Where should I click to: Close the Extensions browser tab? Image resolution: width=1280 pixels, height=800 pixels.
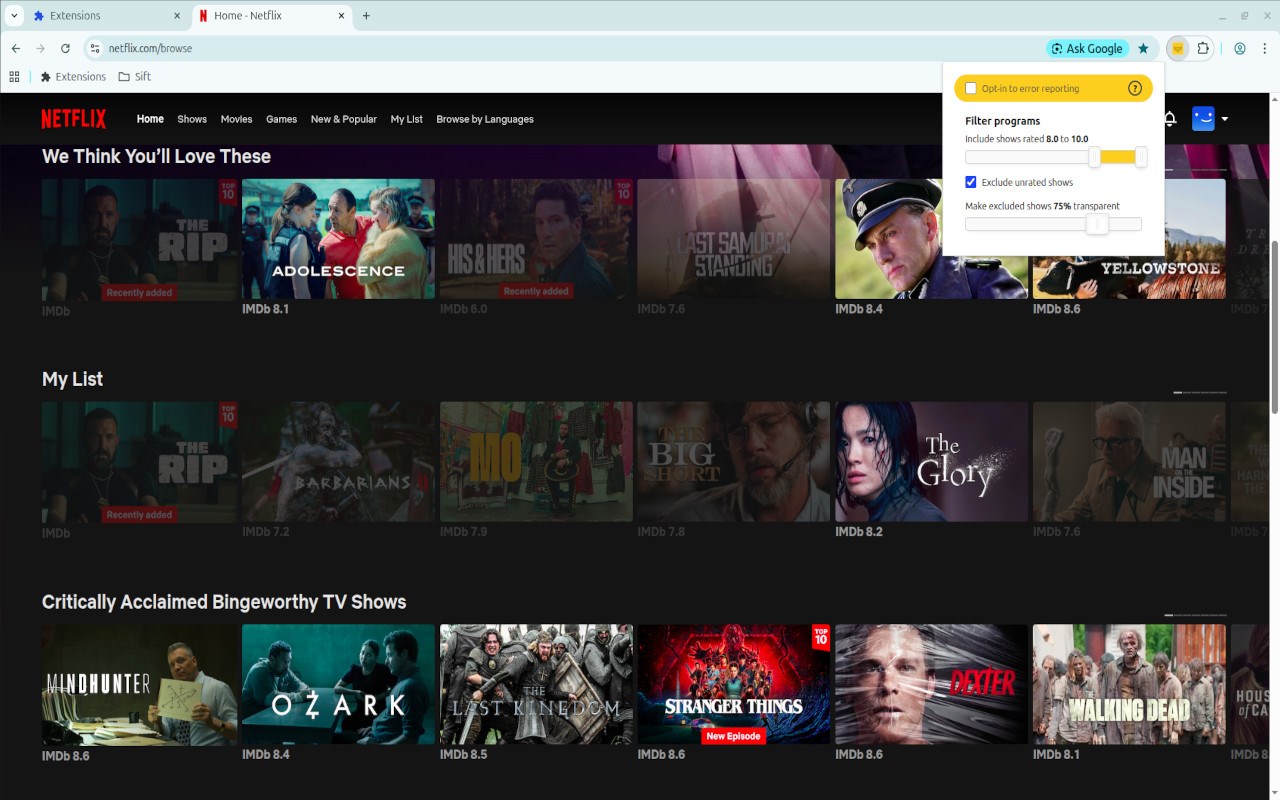177,16
